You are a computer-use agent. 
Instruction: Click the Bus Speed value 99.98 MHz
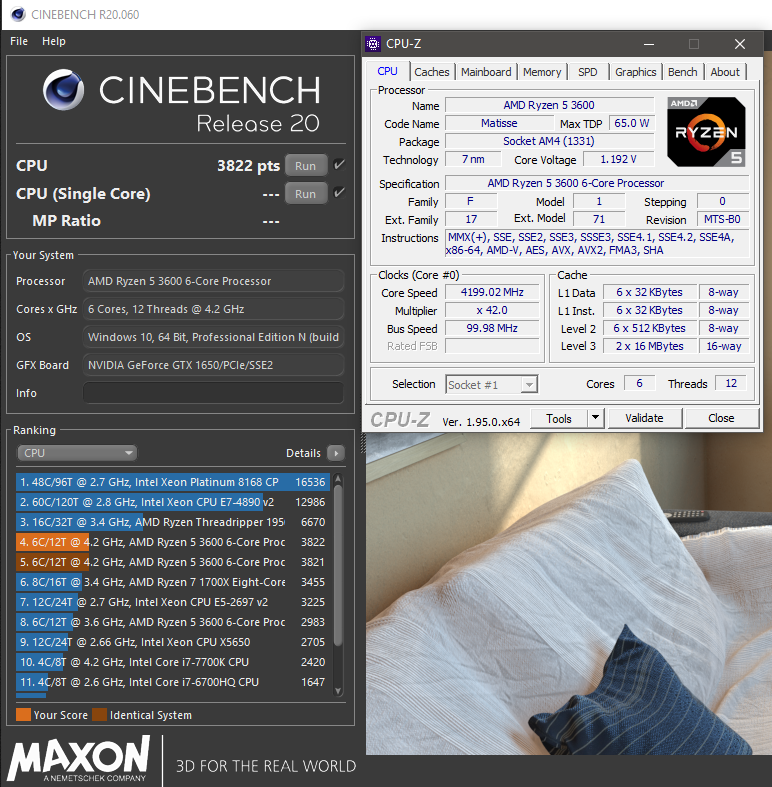[492, 328]
